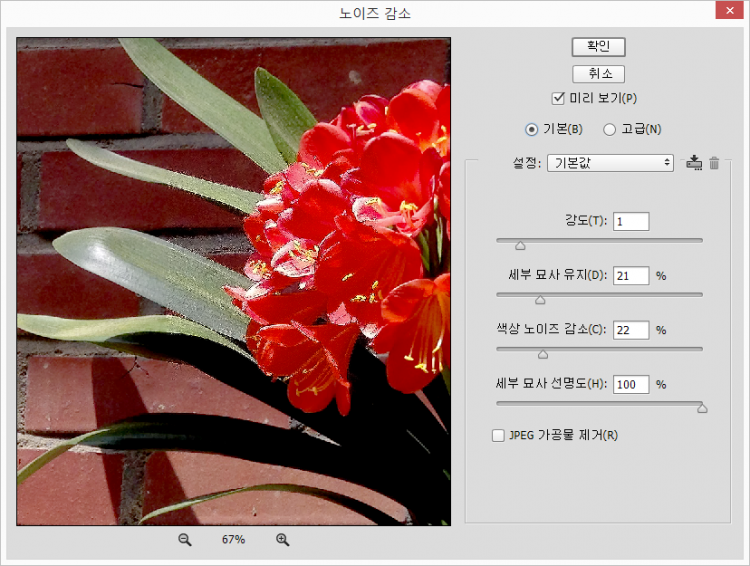
Task: Click the 강도 value input field
Action: coord(631,222)
